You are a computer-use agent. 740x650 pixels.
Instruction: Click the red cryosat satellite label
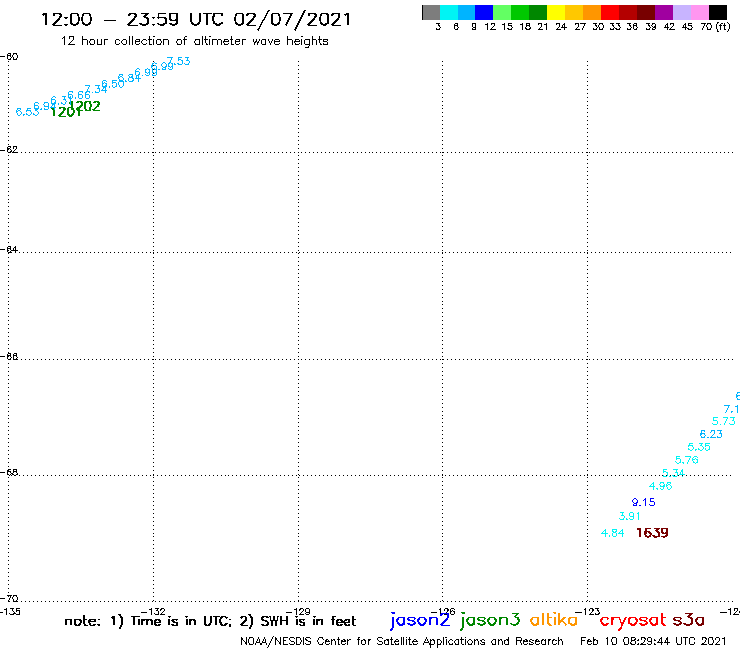(633, 621)
